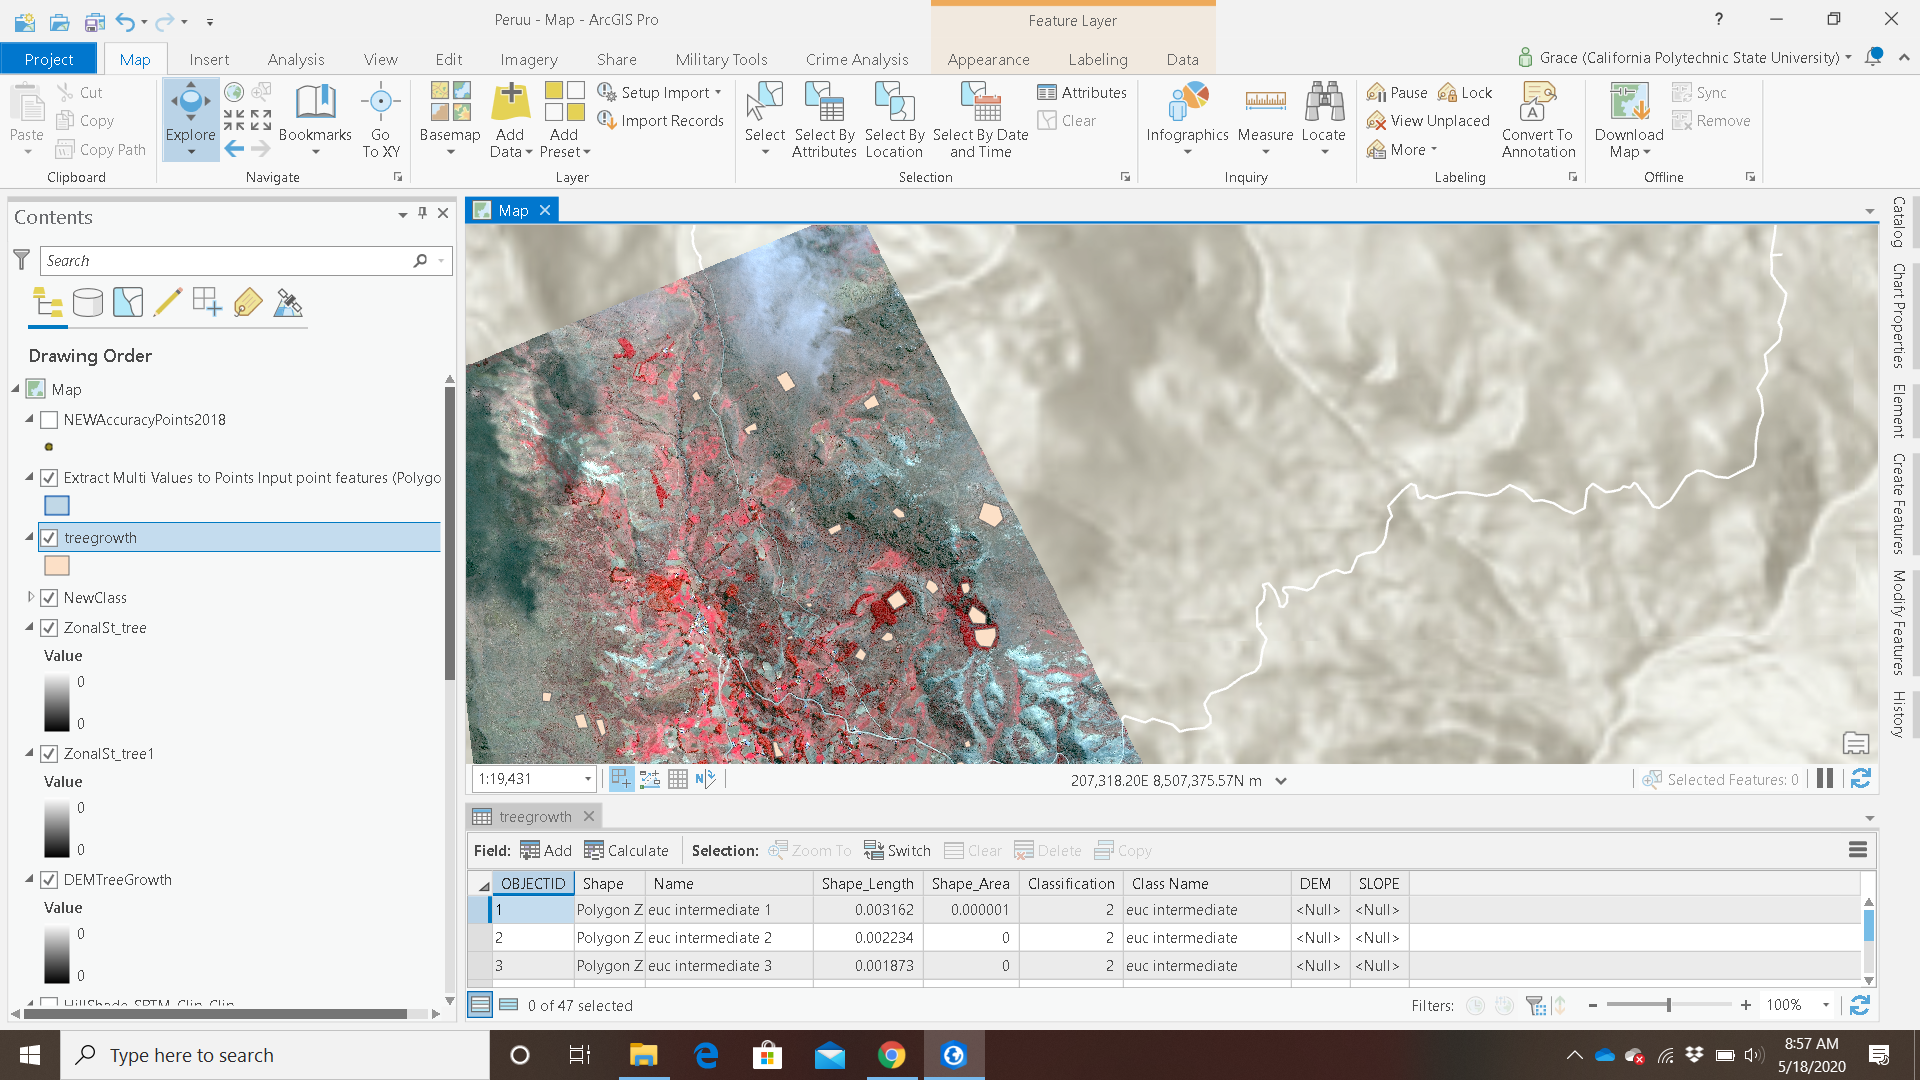Uncheck the treegrowth layer visibility
The width and height of the screenshot is (1920, 1080).
(x=49, y=538)
